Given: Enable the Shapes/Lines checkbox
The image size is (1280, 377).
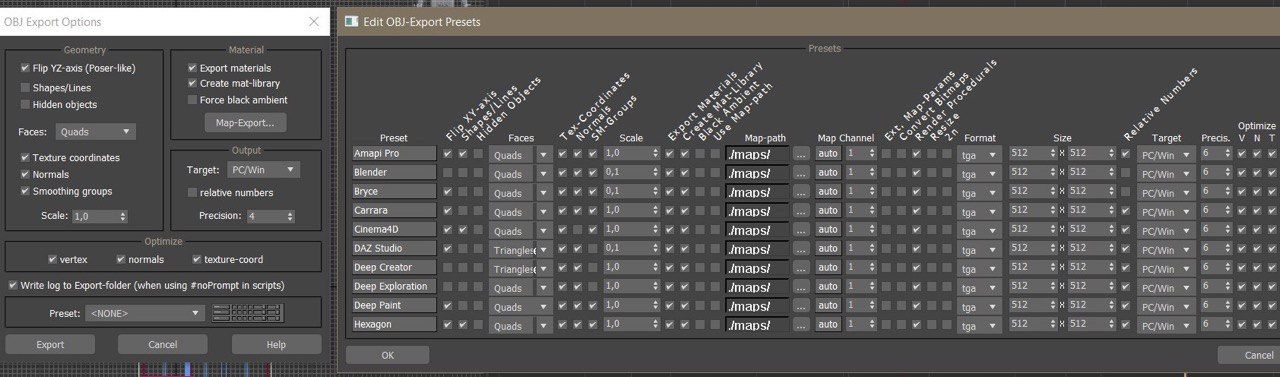Looking at the screenshot, I should pos(25,87).
